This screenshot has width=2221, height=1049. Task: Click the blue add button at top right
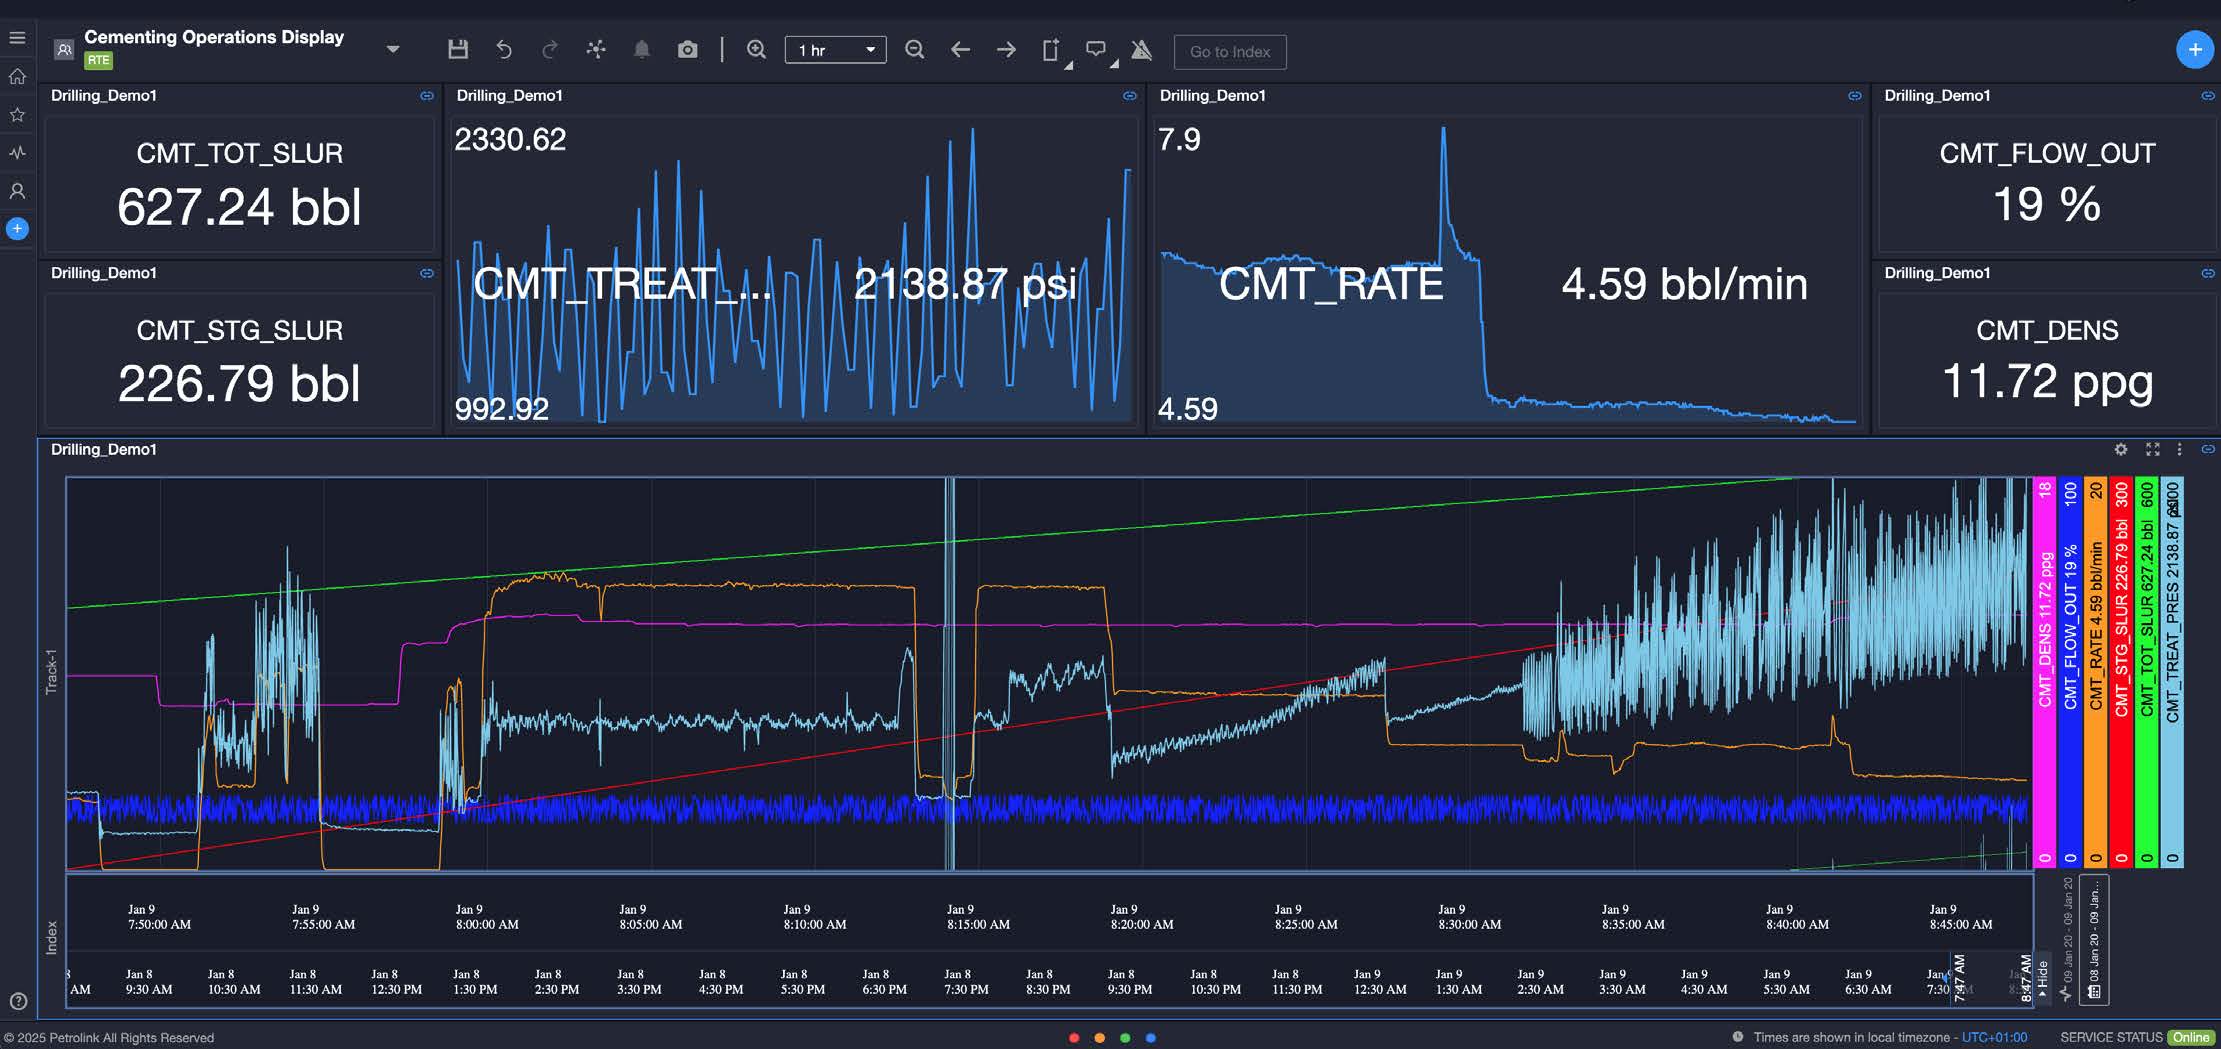tap(2194, 50)
